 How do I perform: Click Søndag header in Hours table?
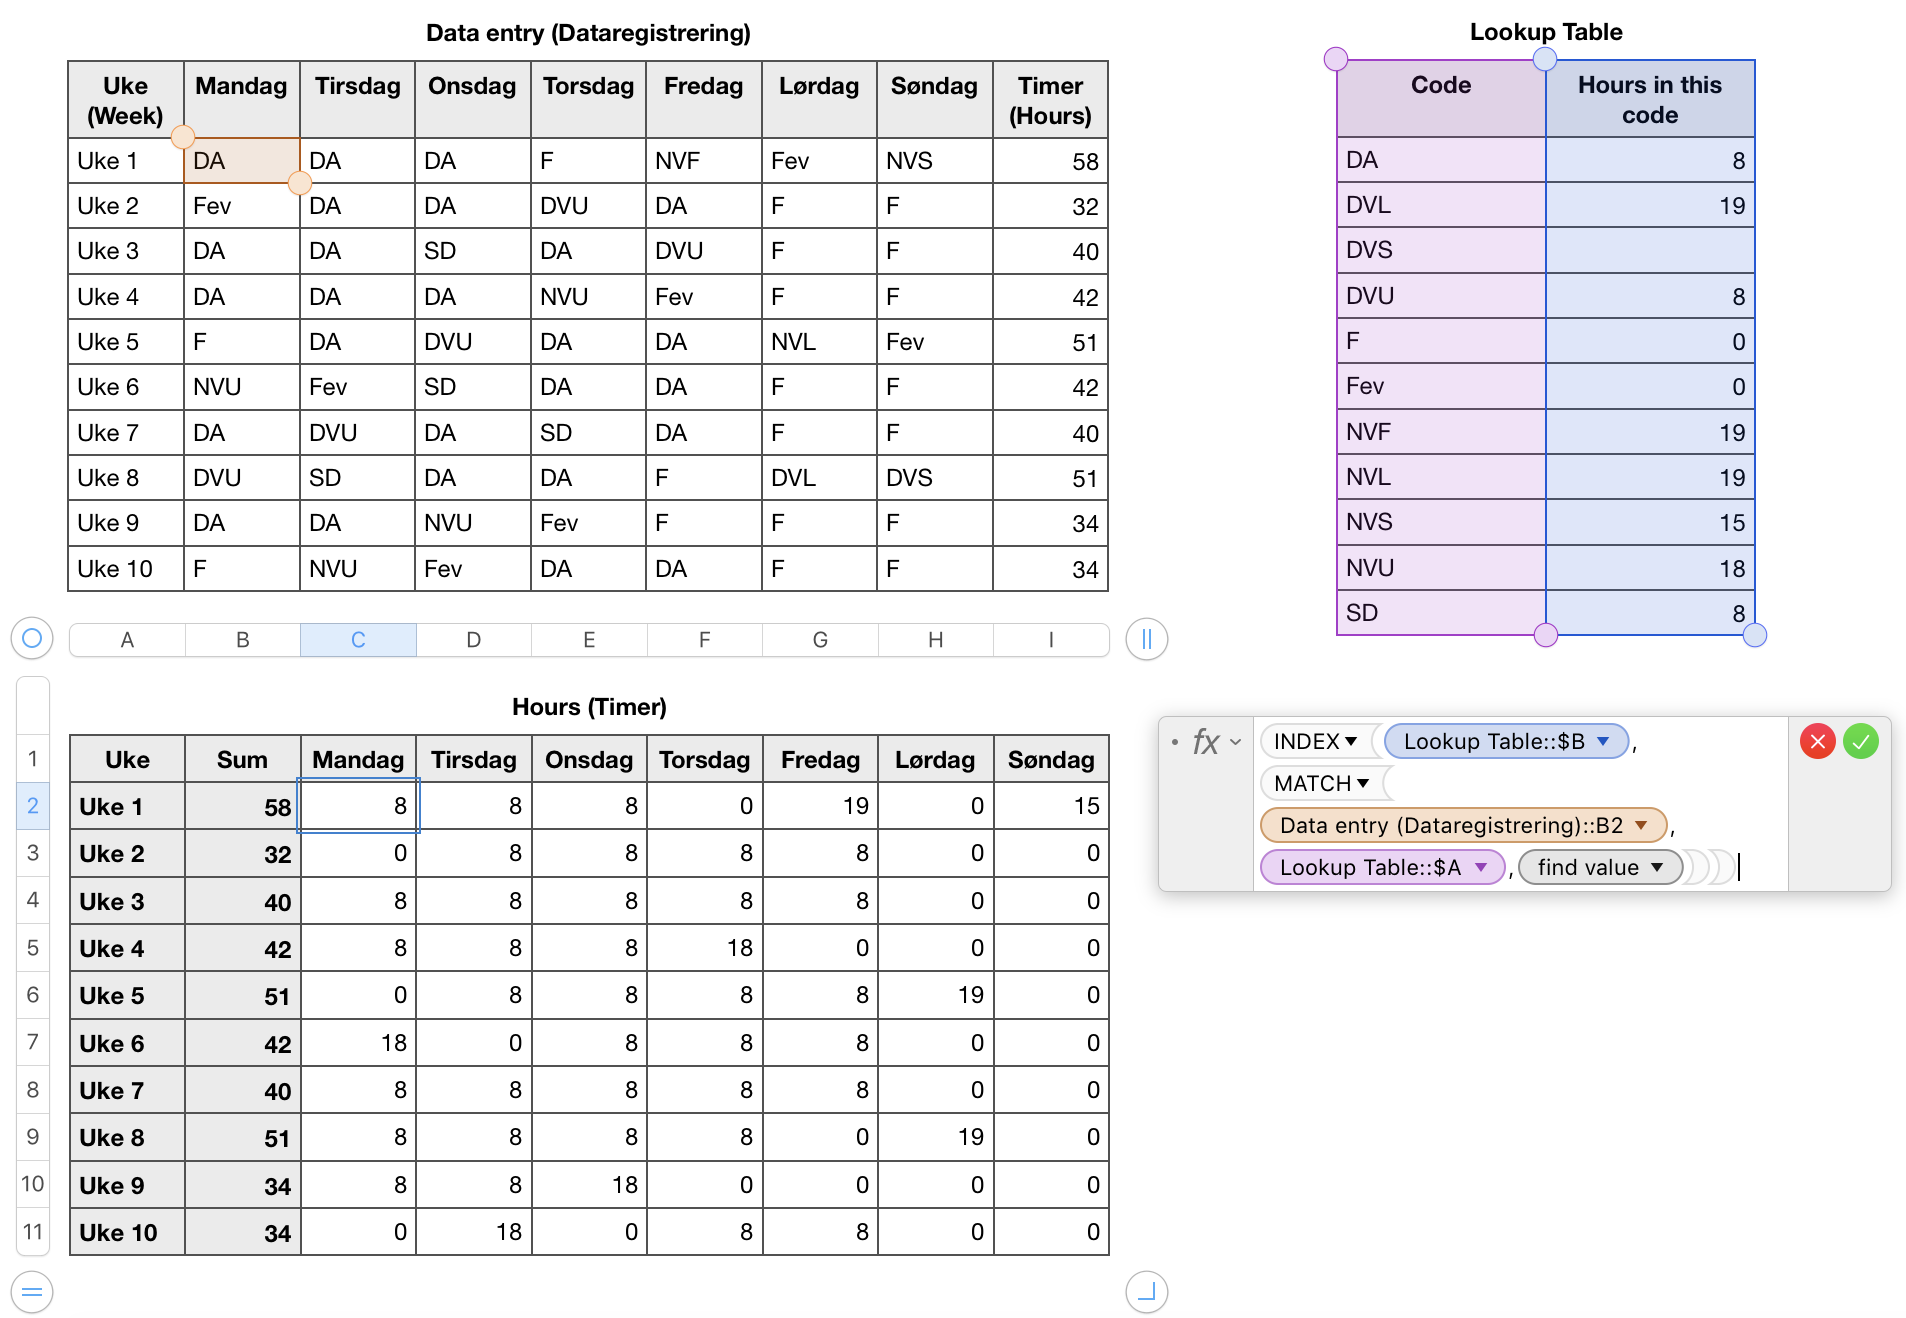(1051, 760)
